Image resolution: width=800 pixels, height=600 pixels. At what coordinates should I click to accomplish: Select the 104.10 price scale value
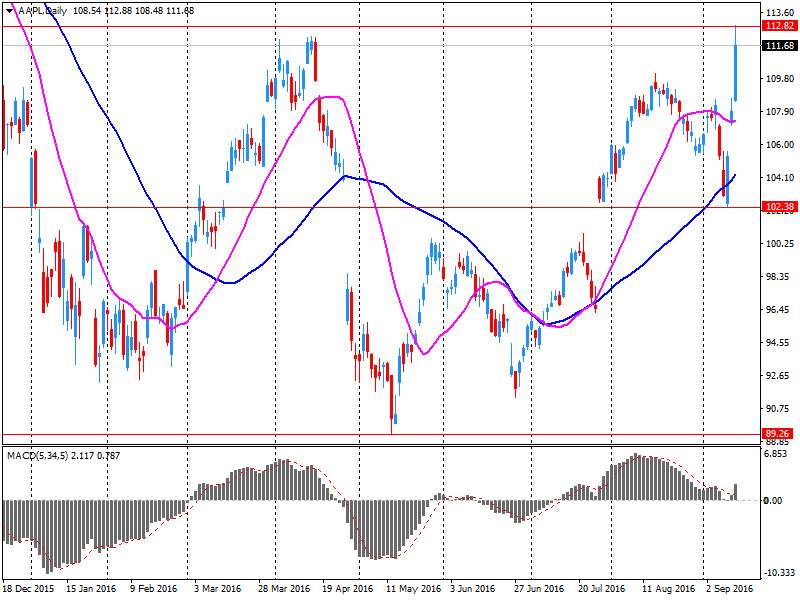click(780, 178)
